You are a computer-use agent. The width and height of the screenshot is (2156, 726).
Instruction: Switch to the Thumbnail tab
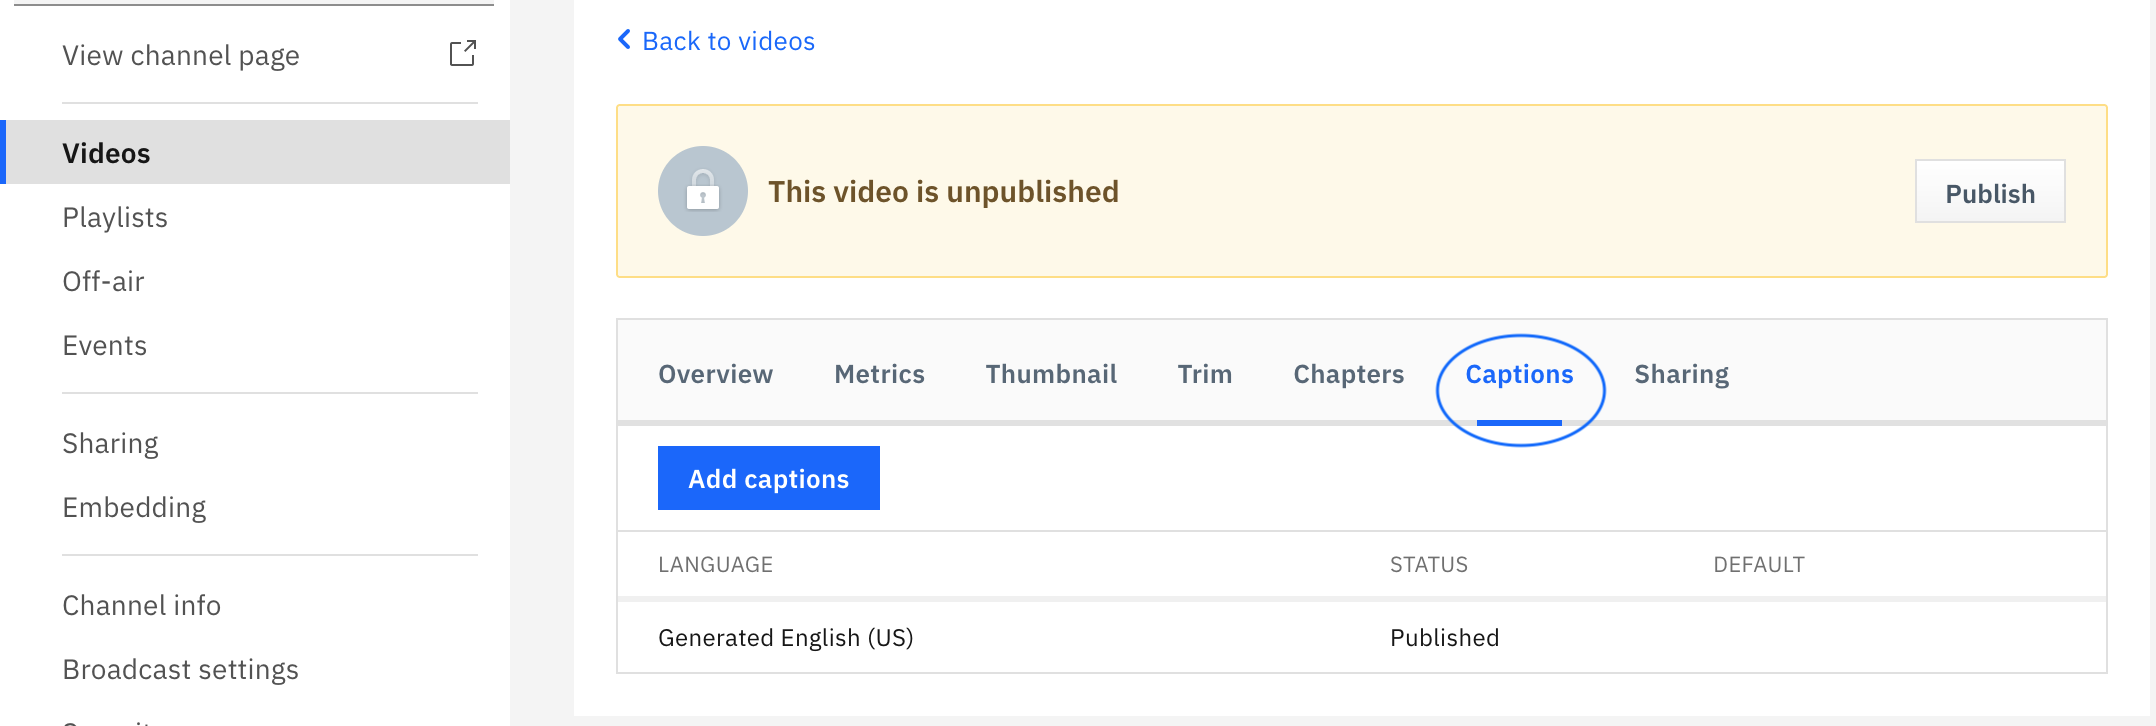tap(1051, 374)
